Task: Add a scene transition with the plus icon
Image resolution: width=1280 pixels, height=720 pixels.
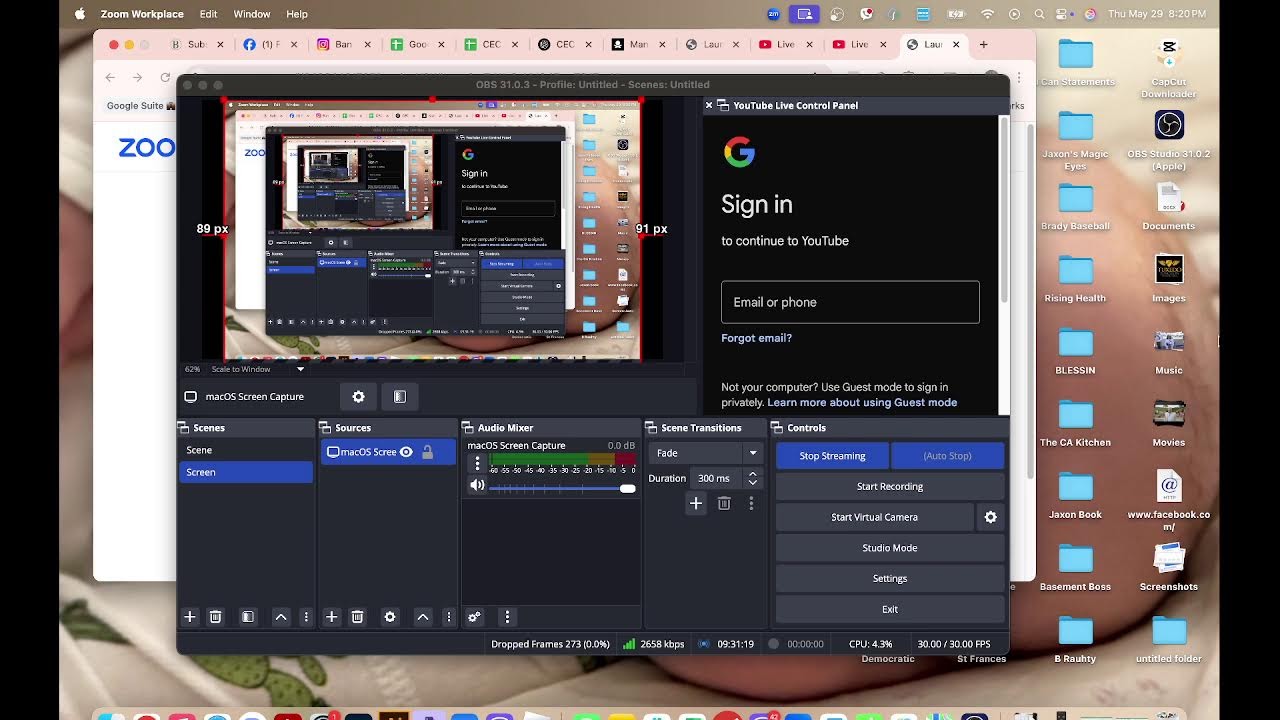Action: tap(696, 503)
